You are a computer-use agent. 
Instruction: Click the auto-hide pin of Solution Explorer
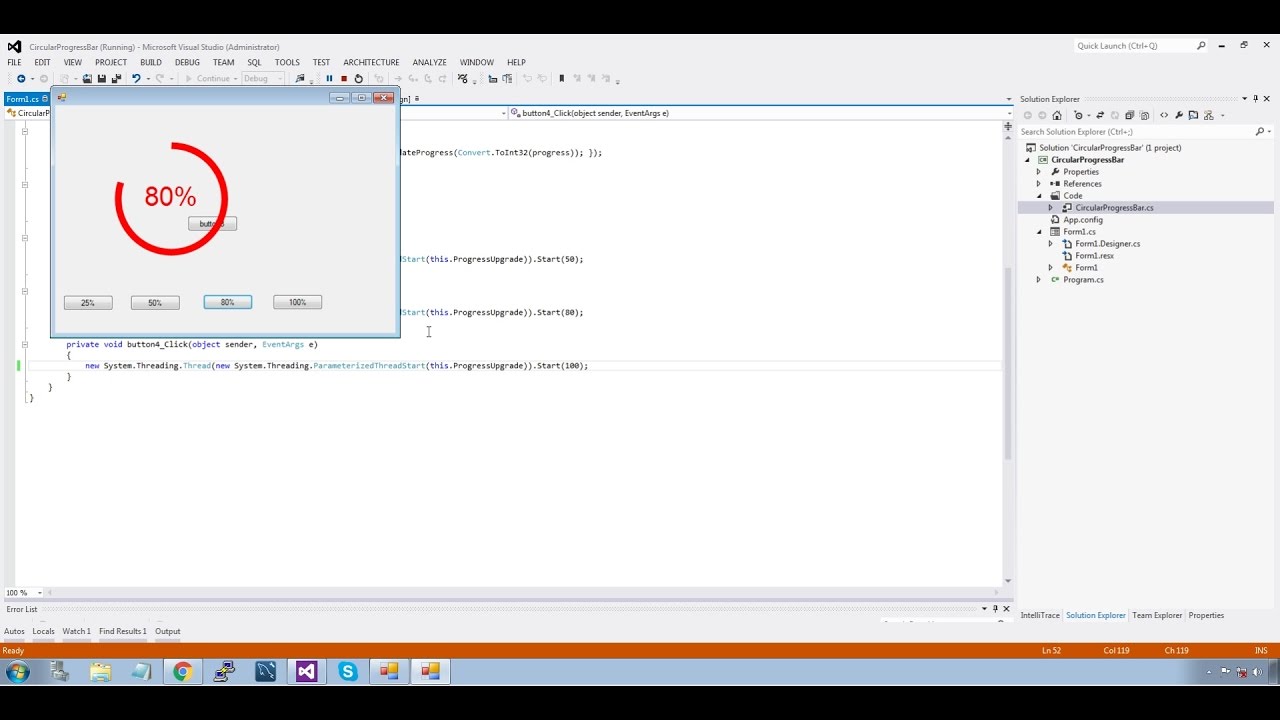[1256, 99]
